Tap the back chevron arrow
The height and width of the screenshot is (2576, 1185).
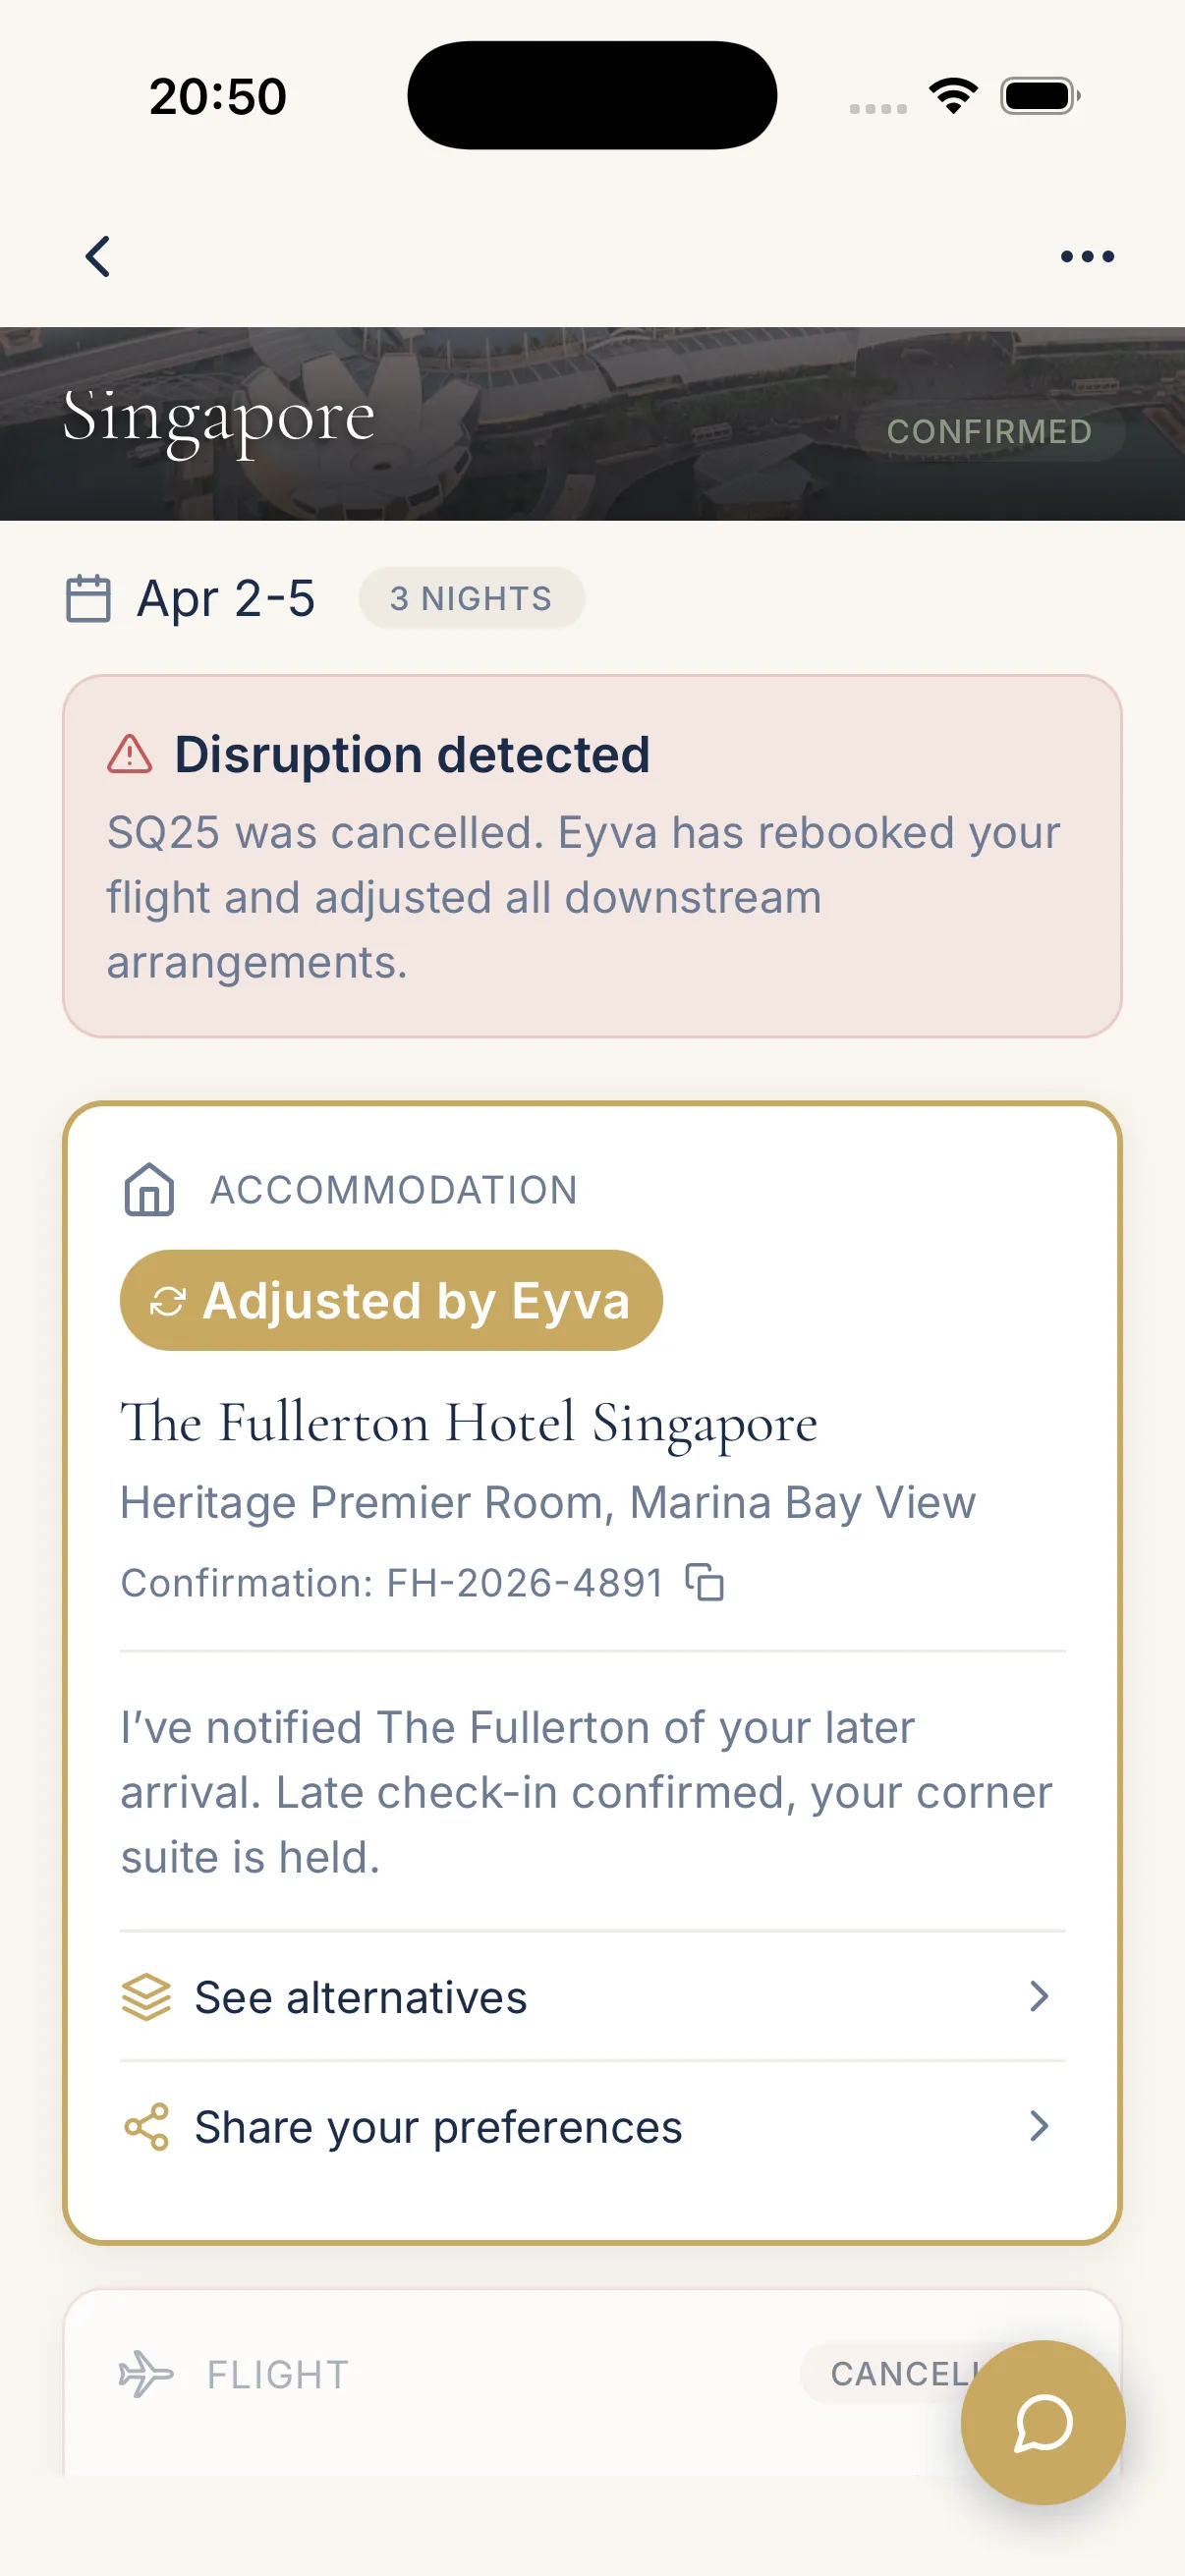point(97,257)
